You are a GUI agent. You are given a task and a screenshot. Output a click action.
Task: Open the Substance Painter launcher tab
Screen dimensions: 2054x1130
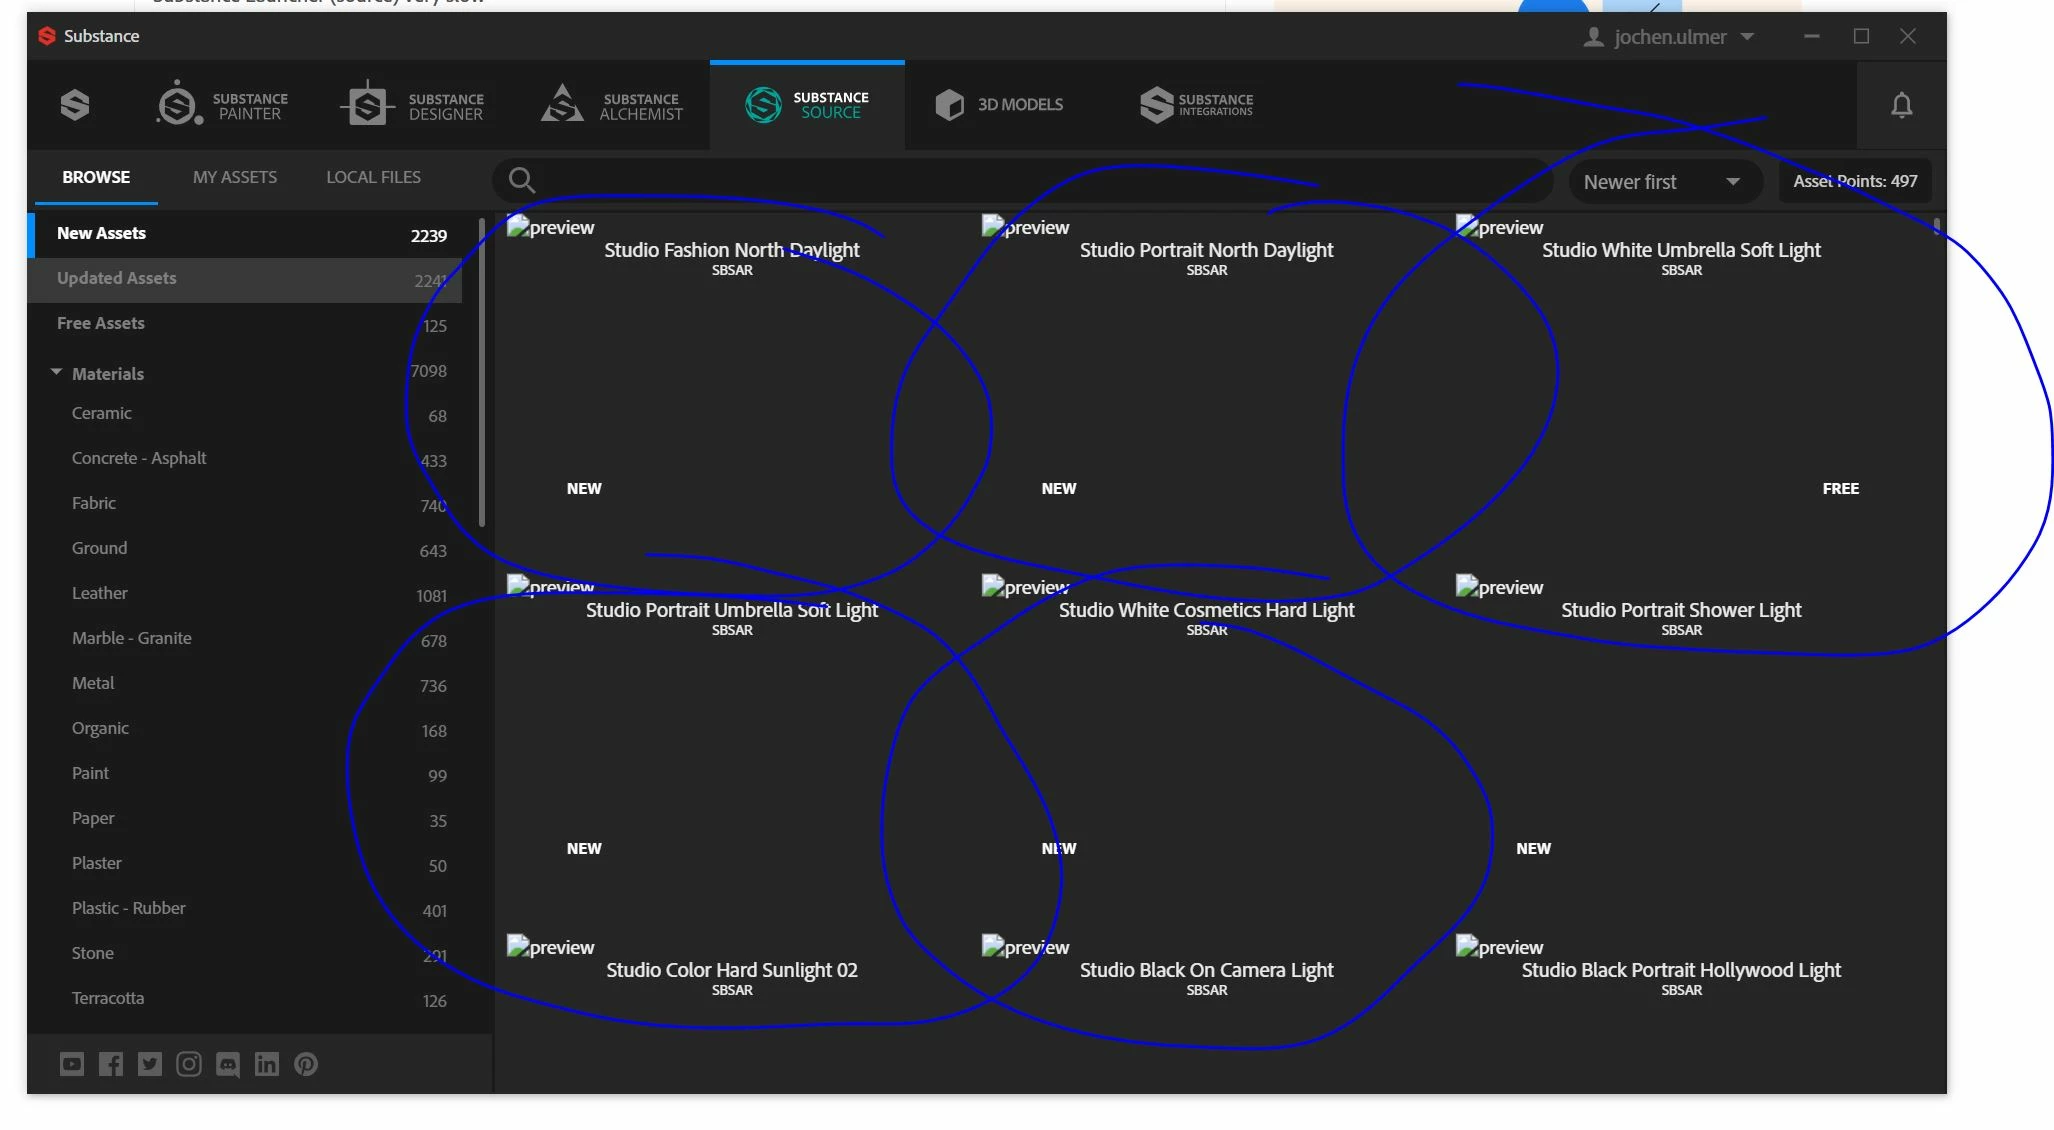222,105
